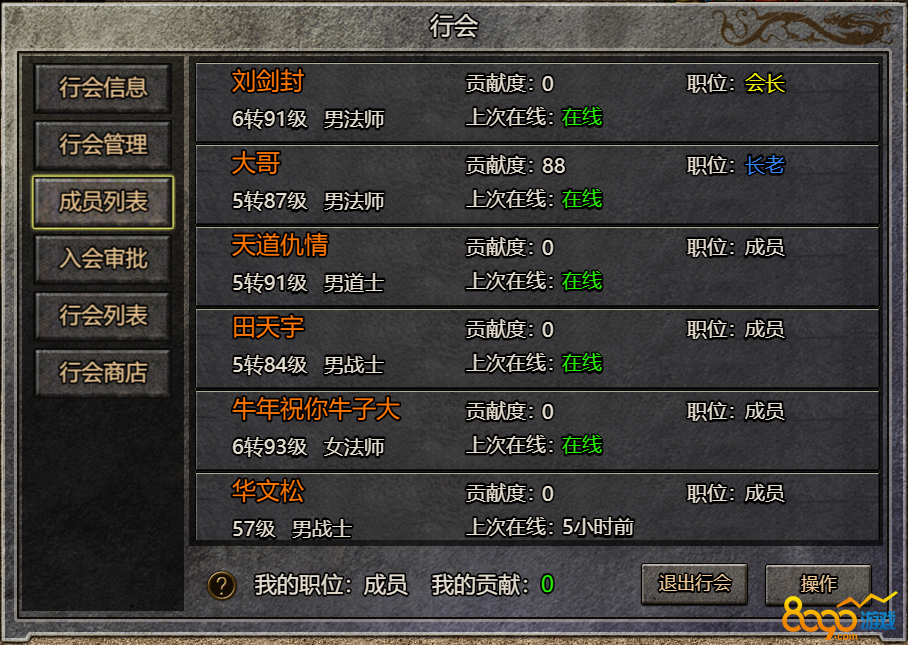This screenshot has width=908, height=645.
Task: Select offline member 华文松 row
Action: coord(537,507)
